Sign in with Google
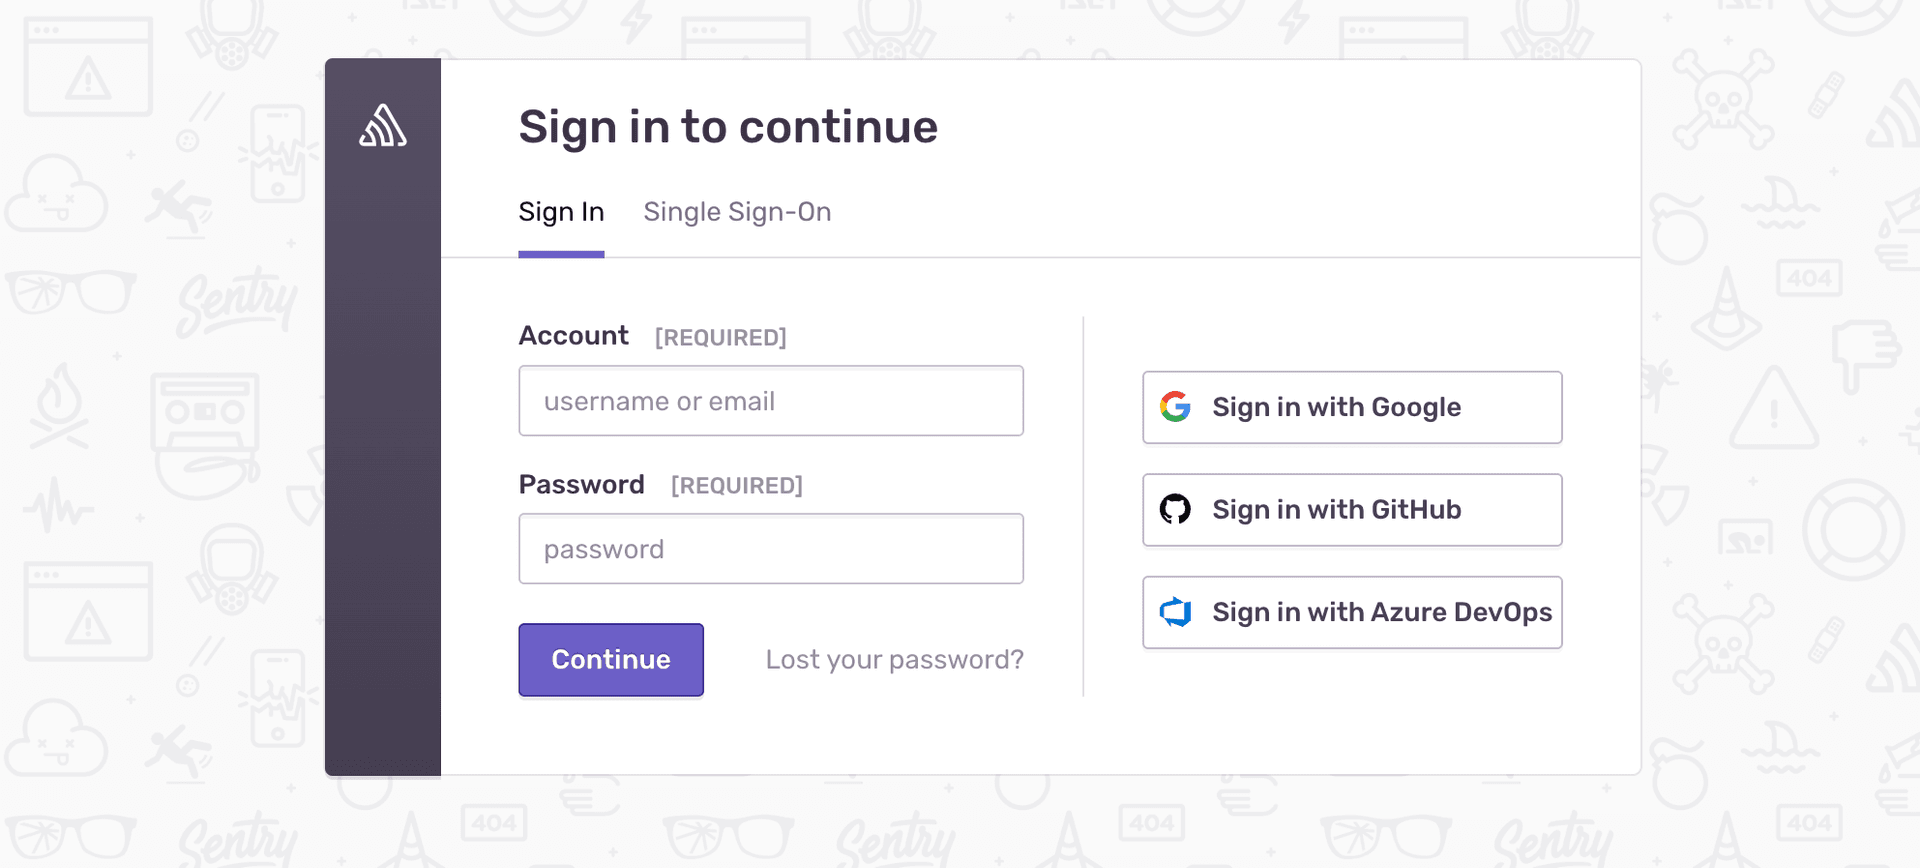This screenshot has width=1920, height=868. pyautogui.click(x=1351, y=407)
